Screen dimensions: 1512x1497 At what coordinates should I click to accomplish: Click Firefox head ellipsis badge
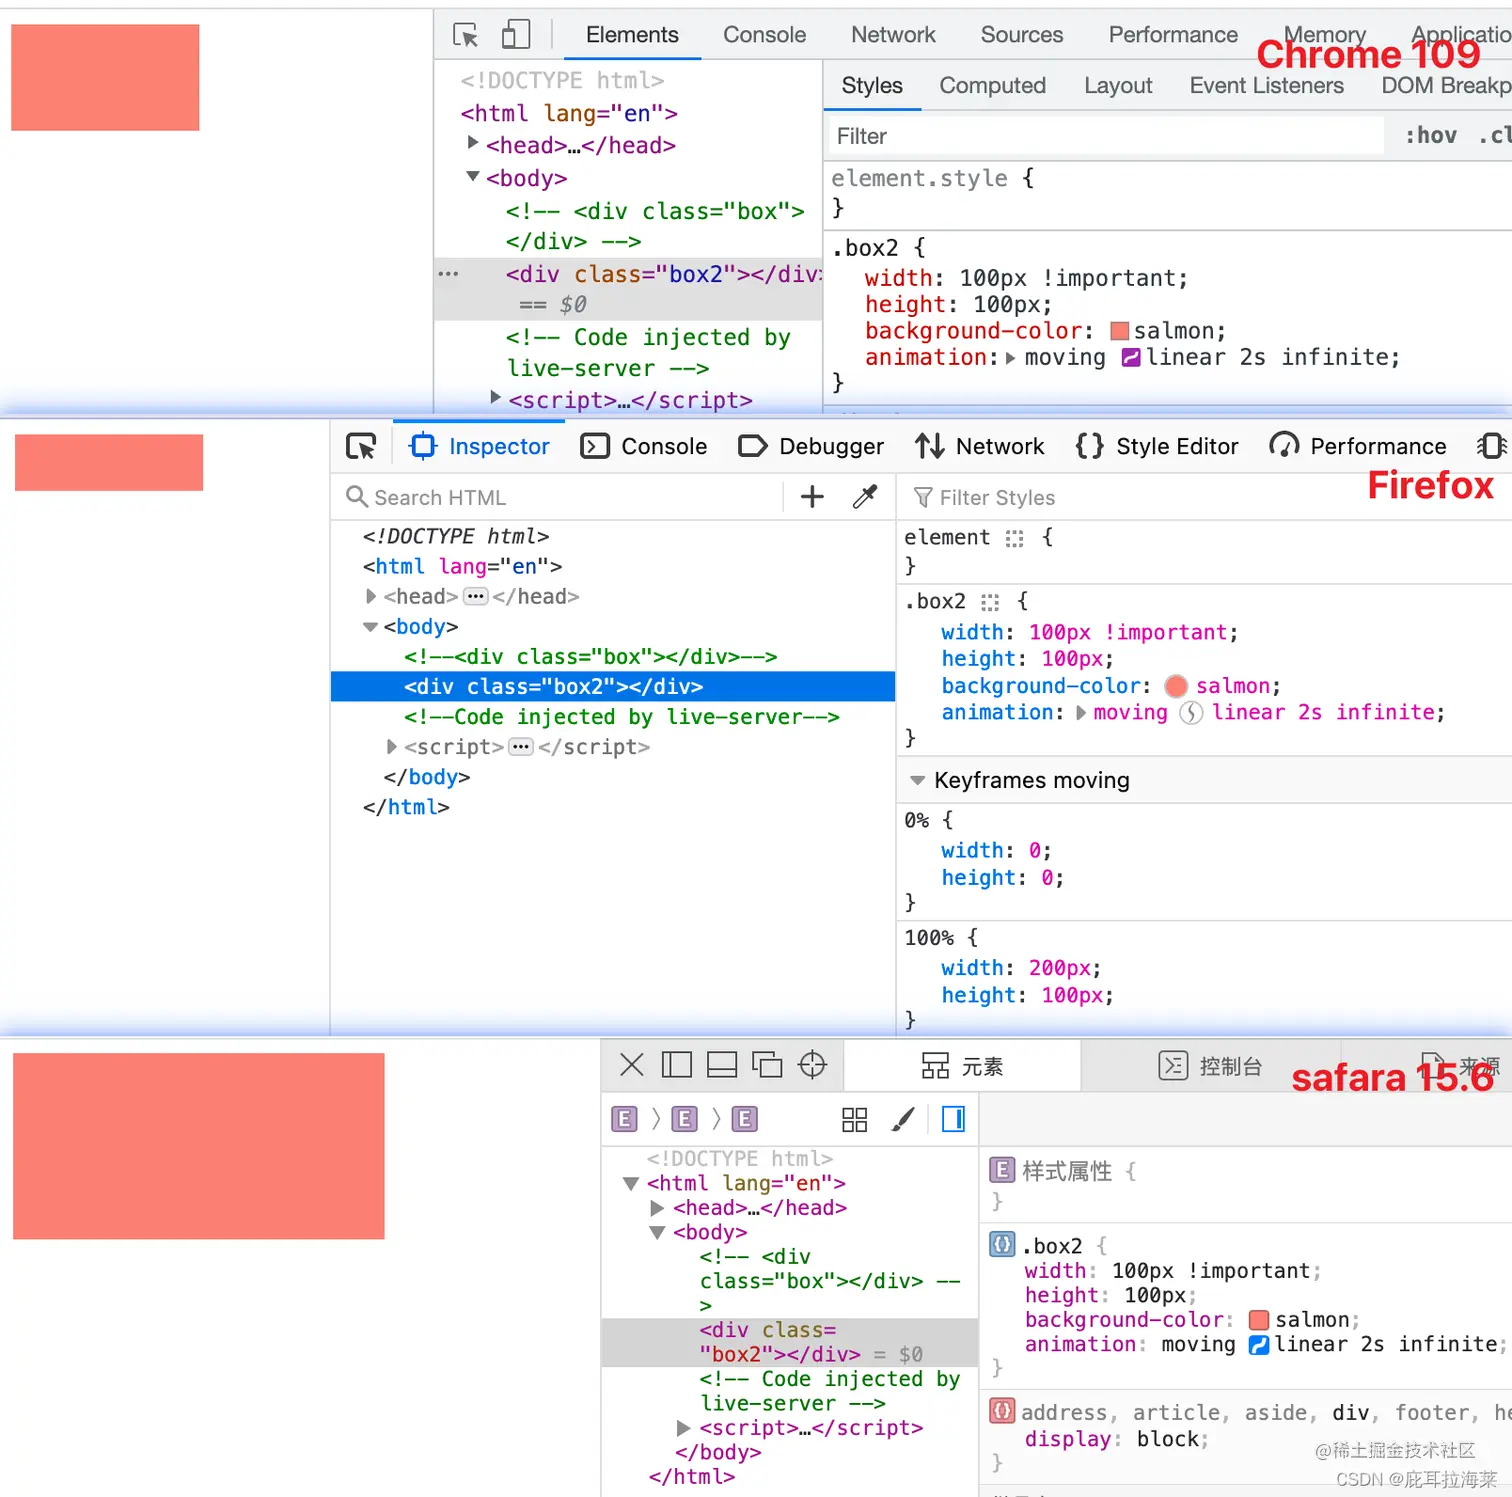coord(476,596)
